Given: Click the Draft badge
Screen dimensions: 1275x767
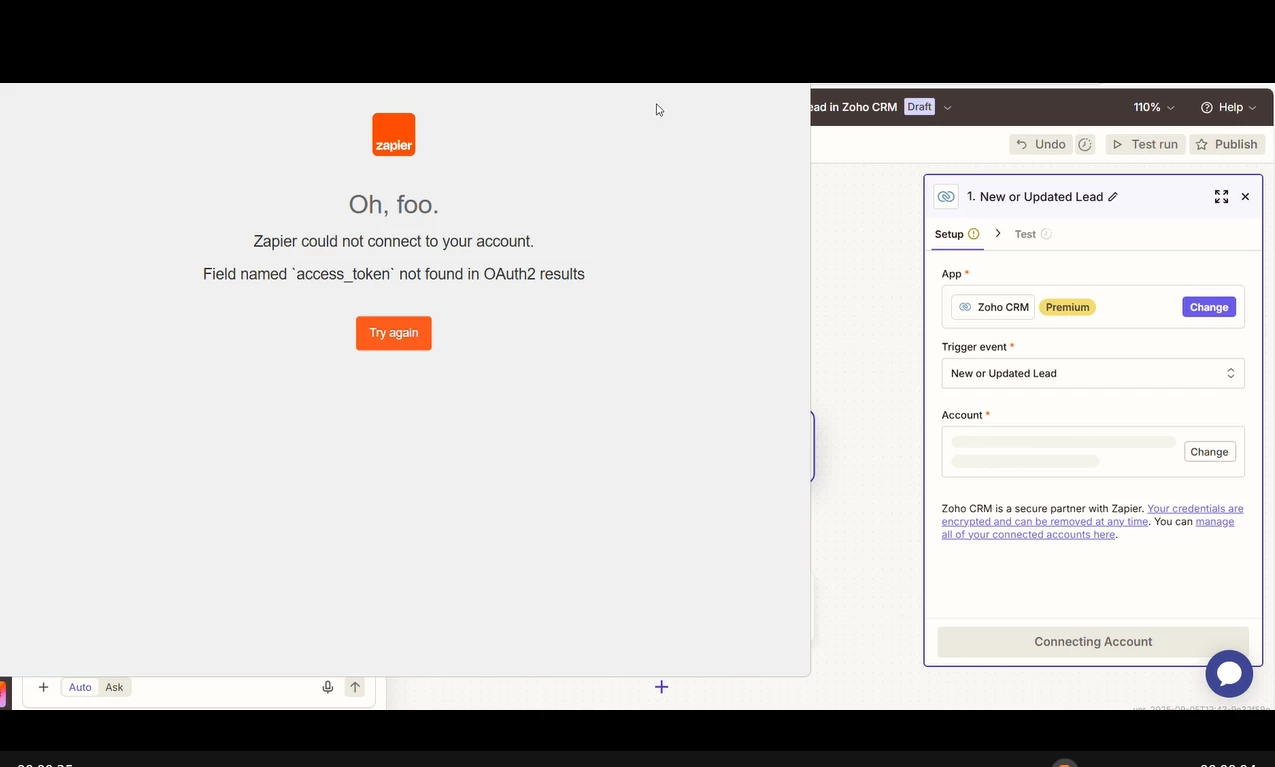Looking at the screenshot, I should [x=919, y=107].
